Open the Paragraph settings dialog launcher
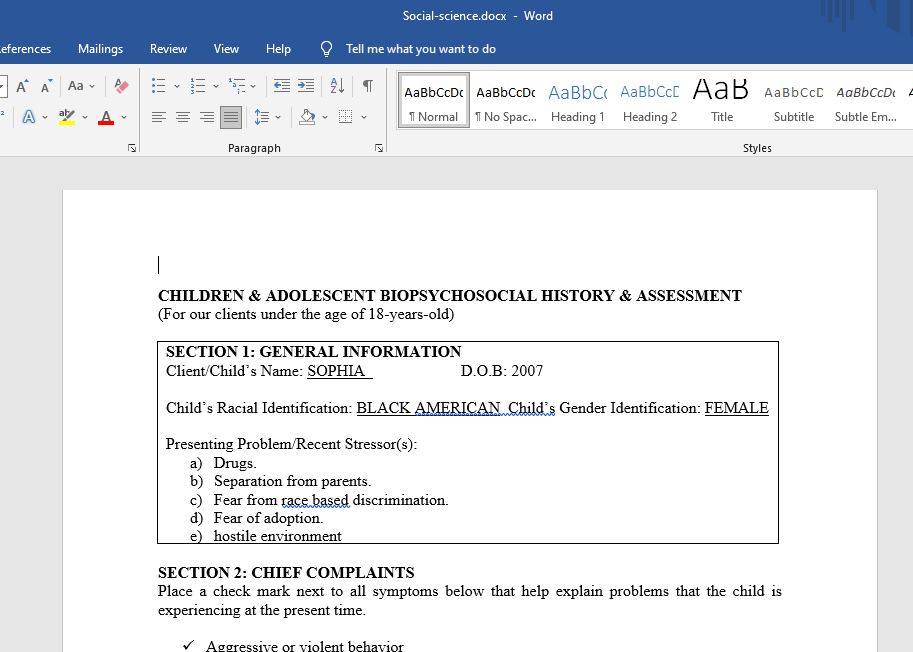 coord(379,148)
